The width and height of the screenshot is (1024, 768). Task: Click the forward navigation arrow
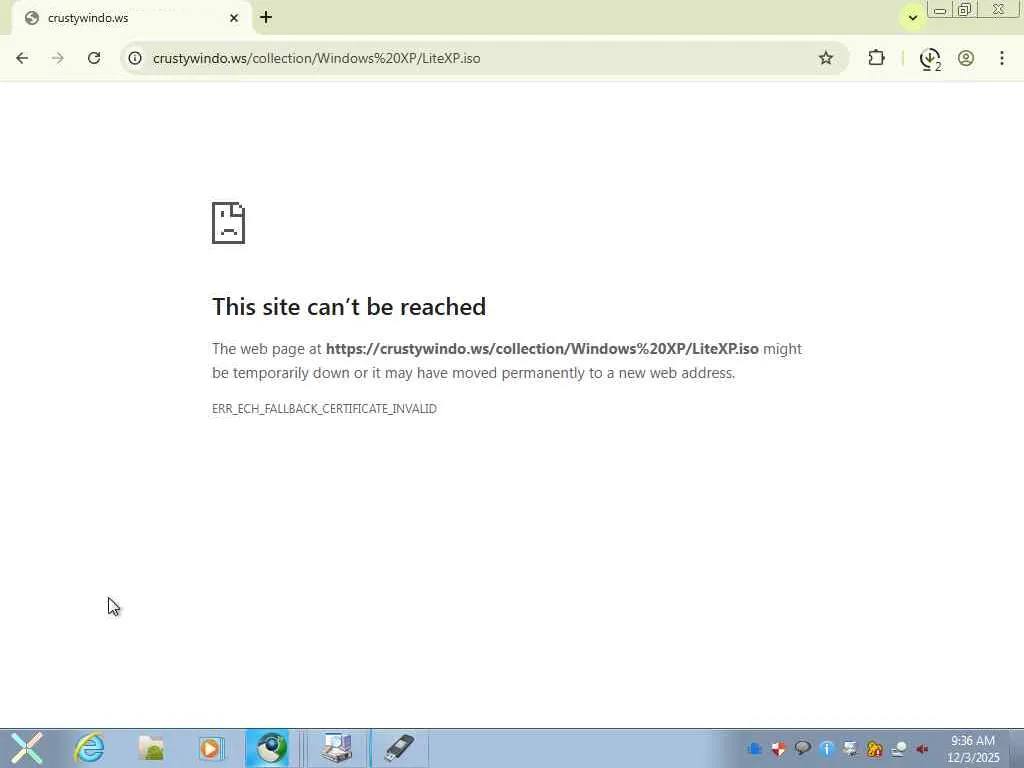(58, 58)
